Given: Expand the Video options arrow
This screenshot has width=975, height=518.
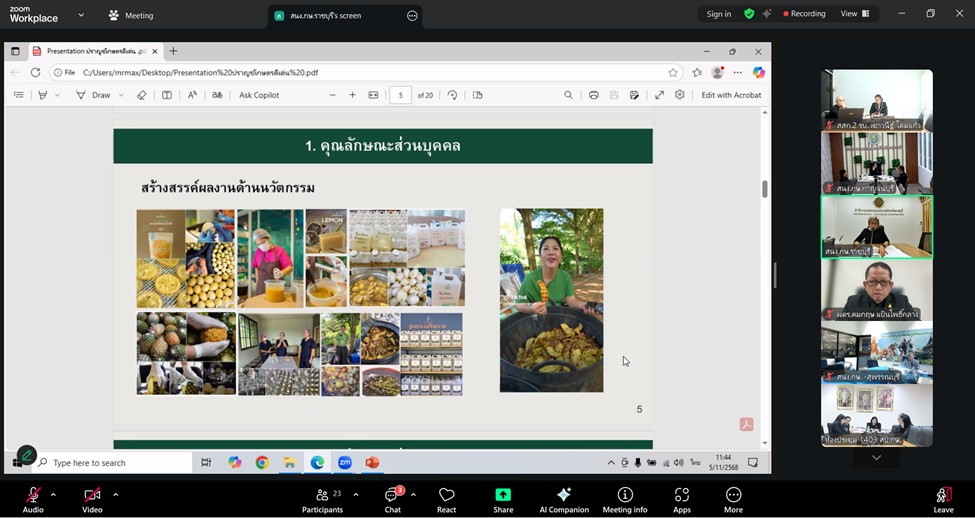Looking at the screenshot, I should 115,494.
